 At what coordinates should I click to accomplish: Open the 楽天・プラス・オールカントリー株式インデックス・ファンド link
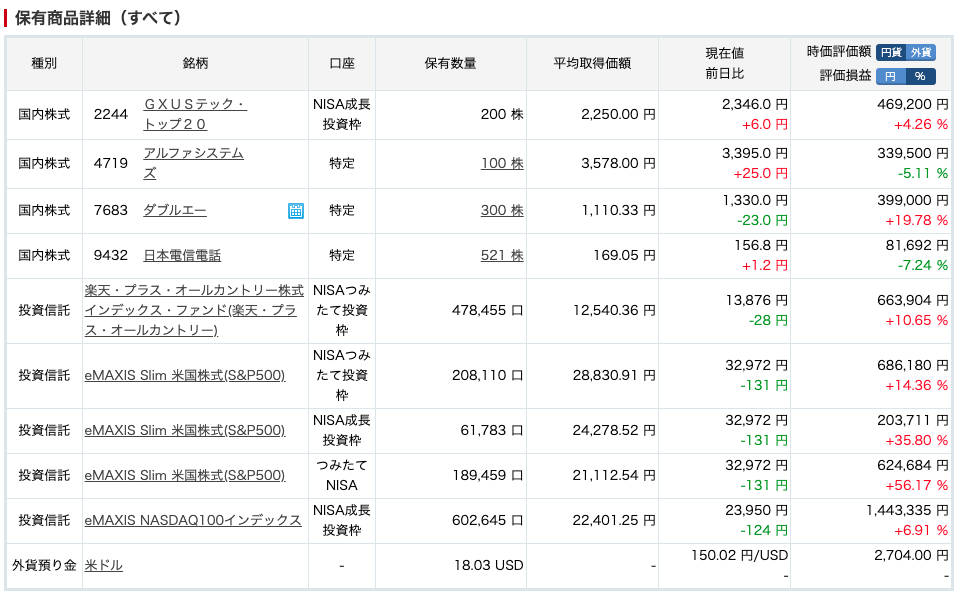194,310
